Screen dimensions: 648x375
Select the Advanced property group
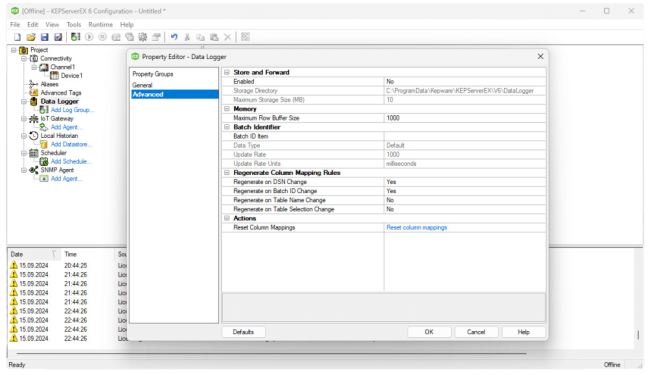pos(174,94)
